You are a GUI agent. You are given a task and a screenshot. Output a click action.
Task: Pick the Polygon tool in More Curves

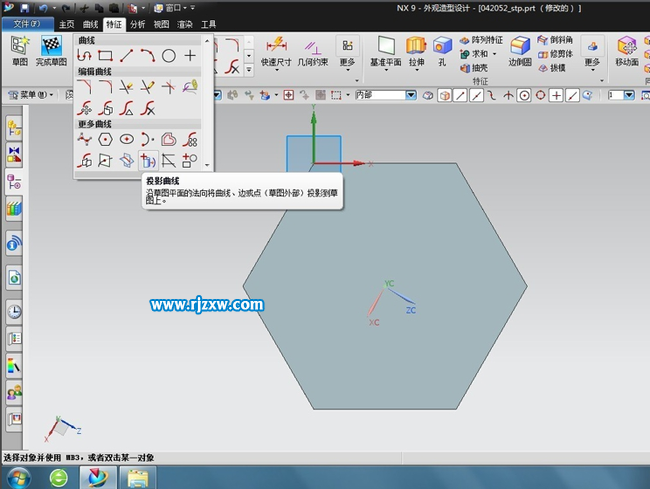(105, 139)
